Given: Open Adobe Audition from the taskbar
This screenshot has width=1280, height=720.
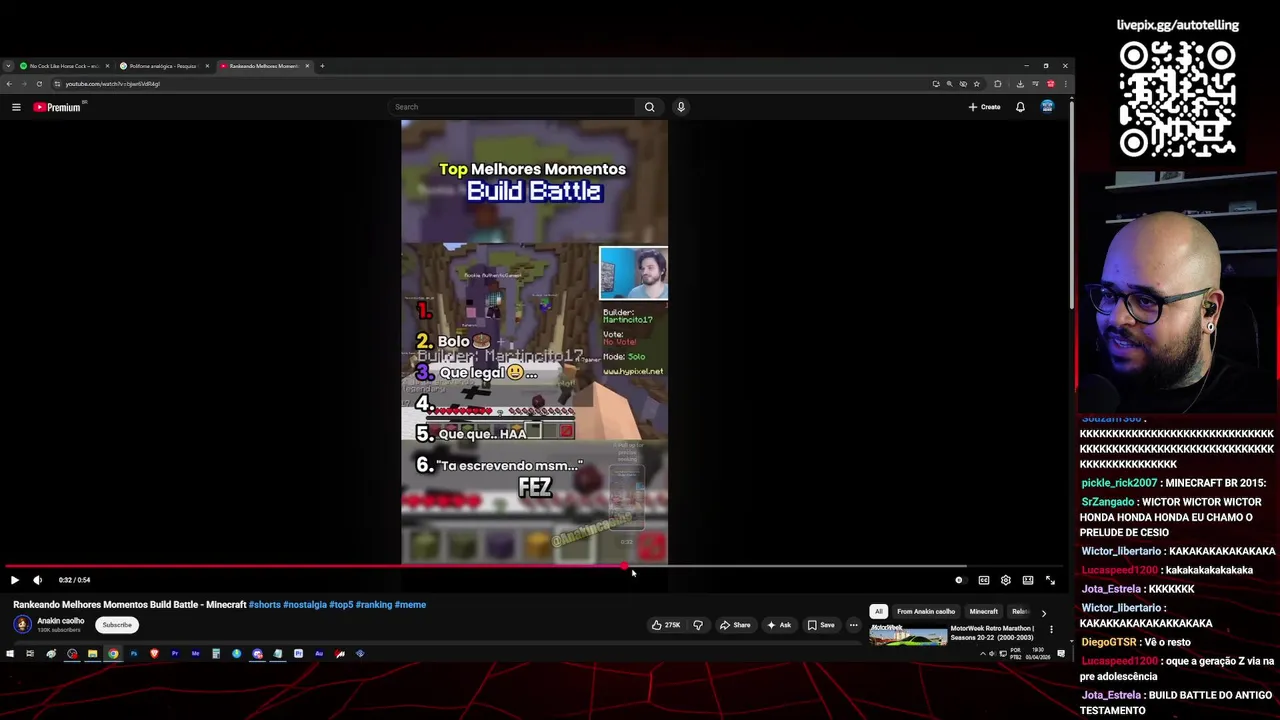Looking at the screenshot, I should [319, 654].
